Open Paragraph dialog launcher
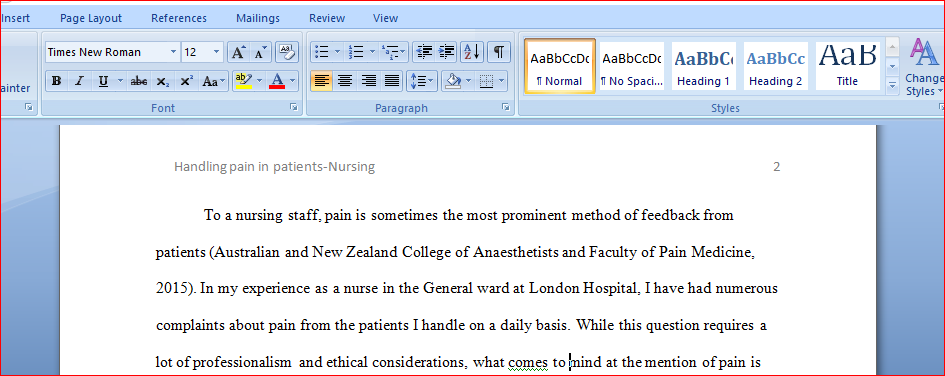Viewport: 945px width, 376px height. pos(505,107)
